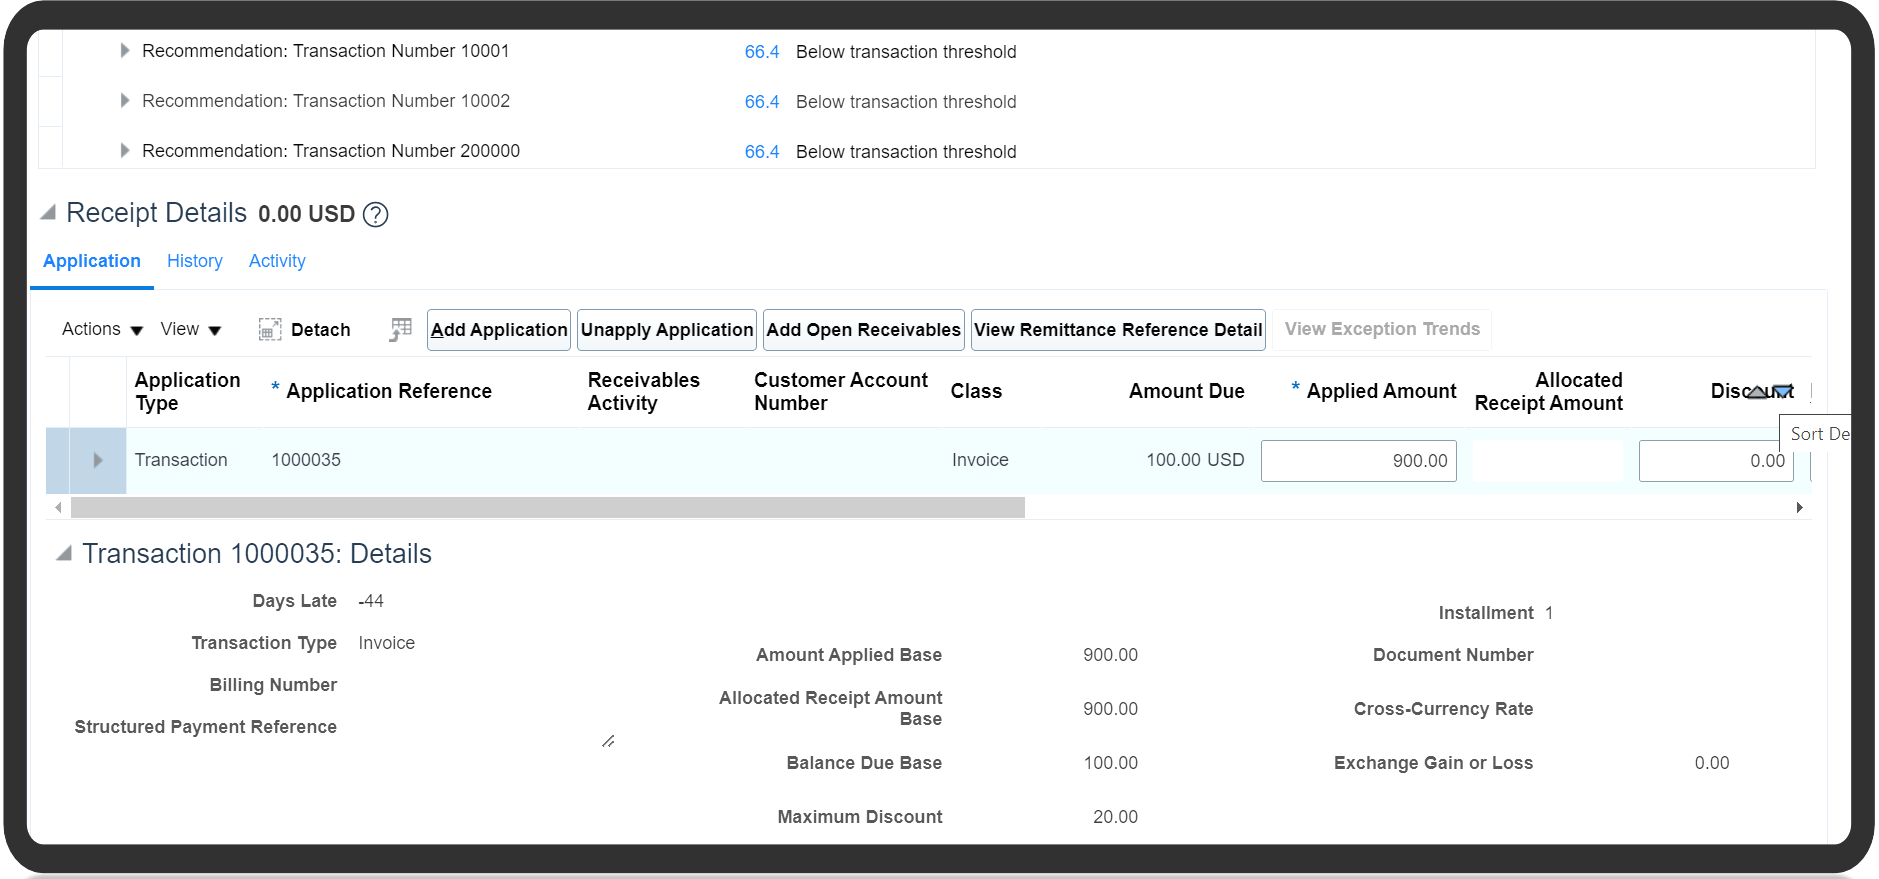Click the Application Type column header

(188, 392)
